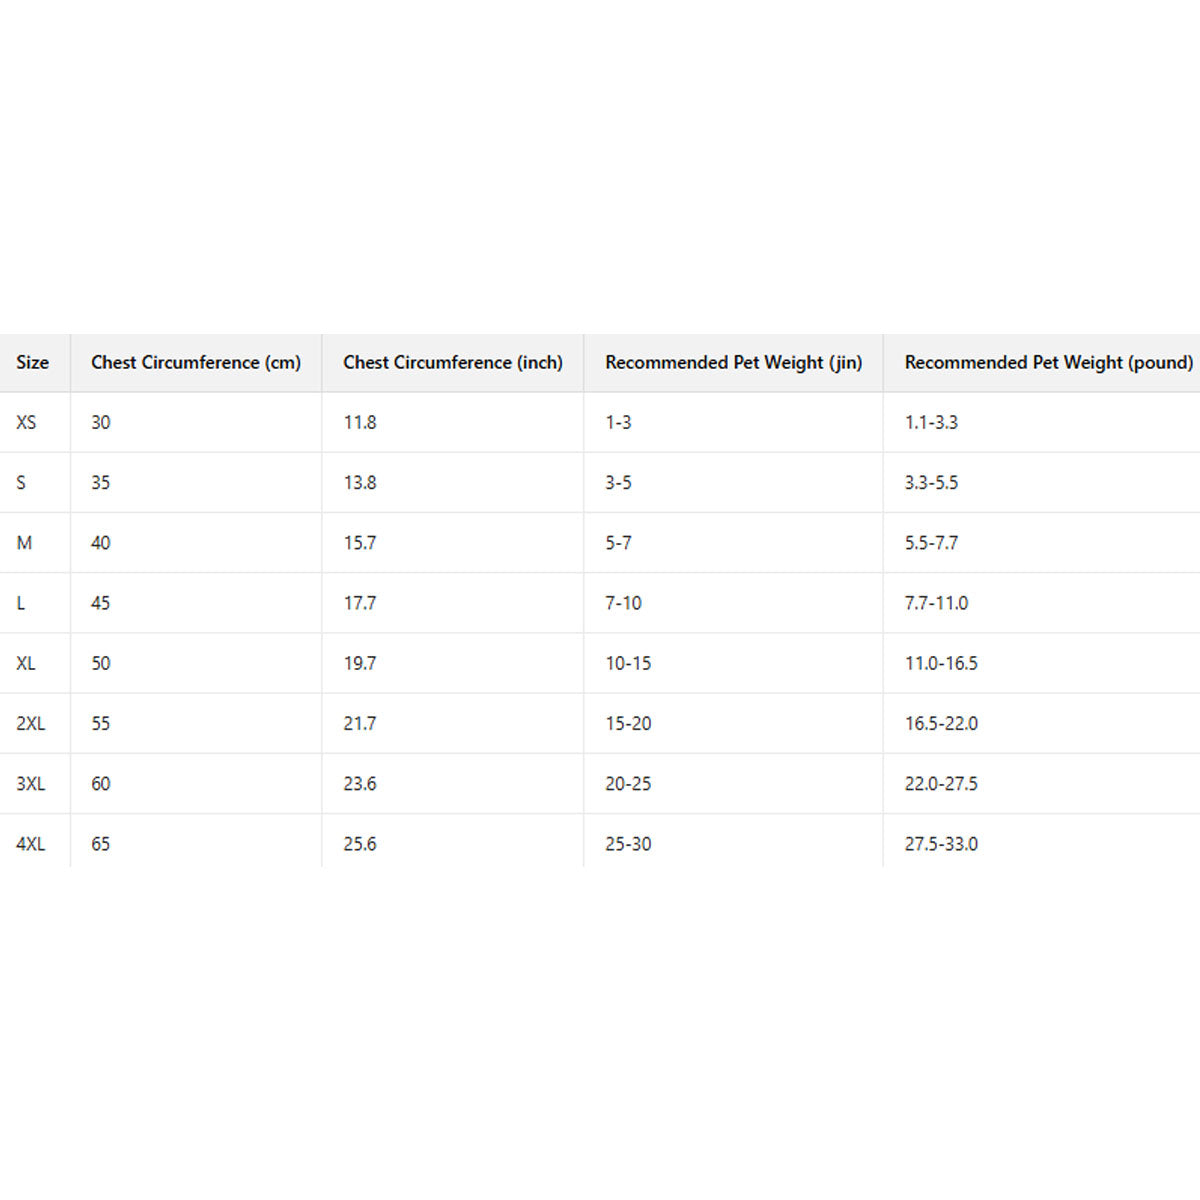
Task: Select the Recommended Pet Weight (pound) header
Action: [x=1048, y=363]
